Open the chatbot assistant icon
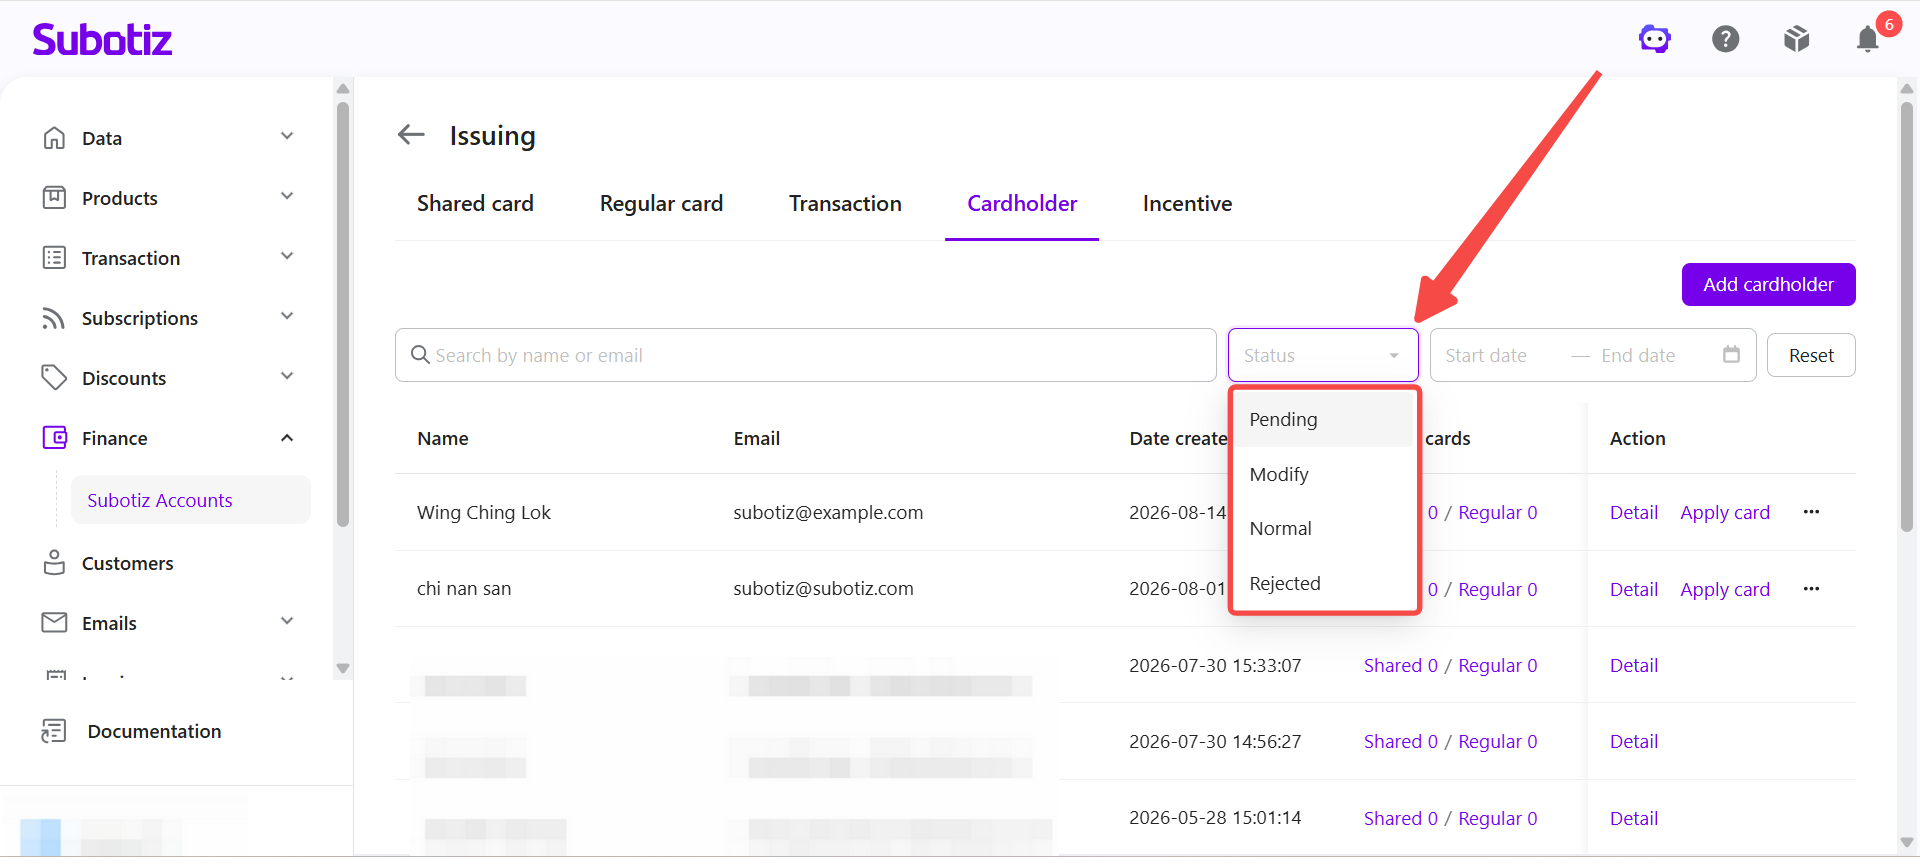1920x857 pixels. [1654, 39]
